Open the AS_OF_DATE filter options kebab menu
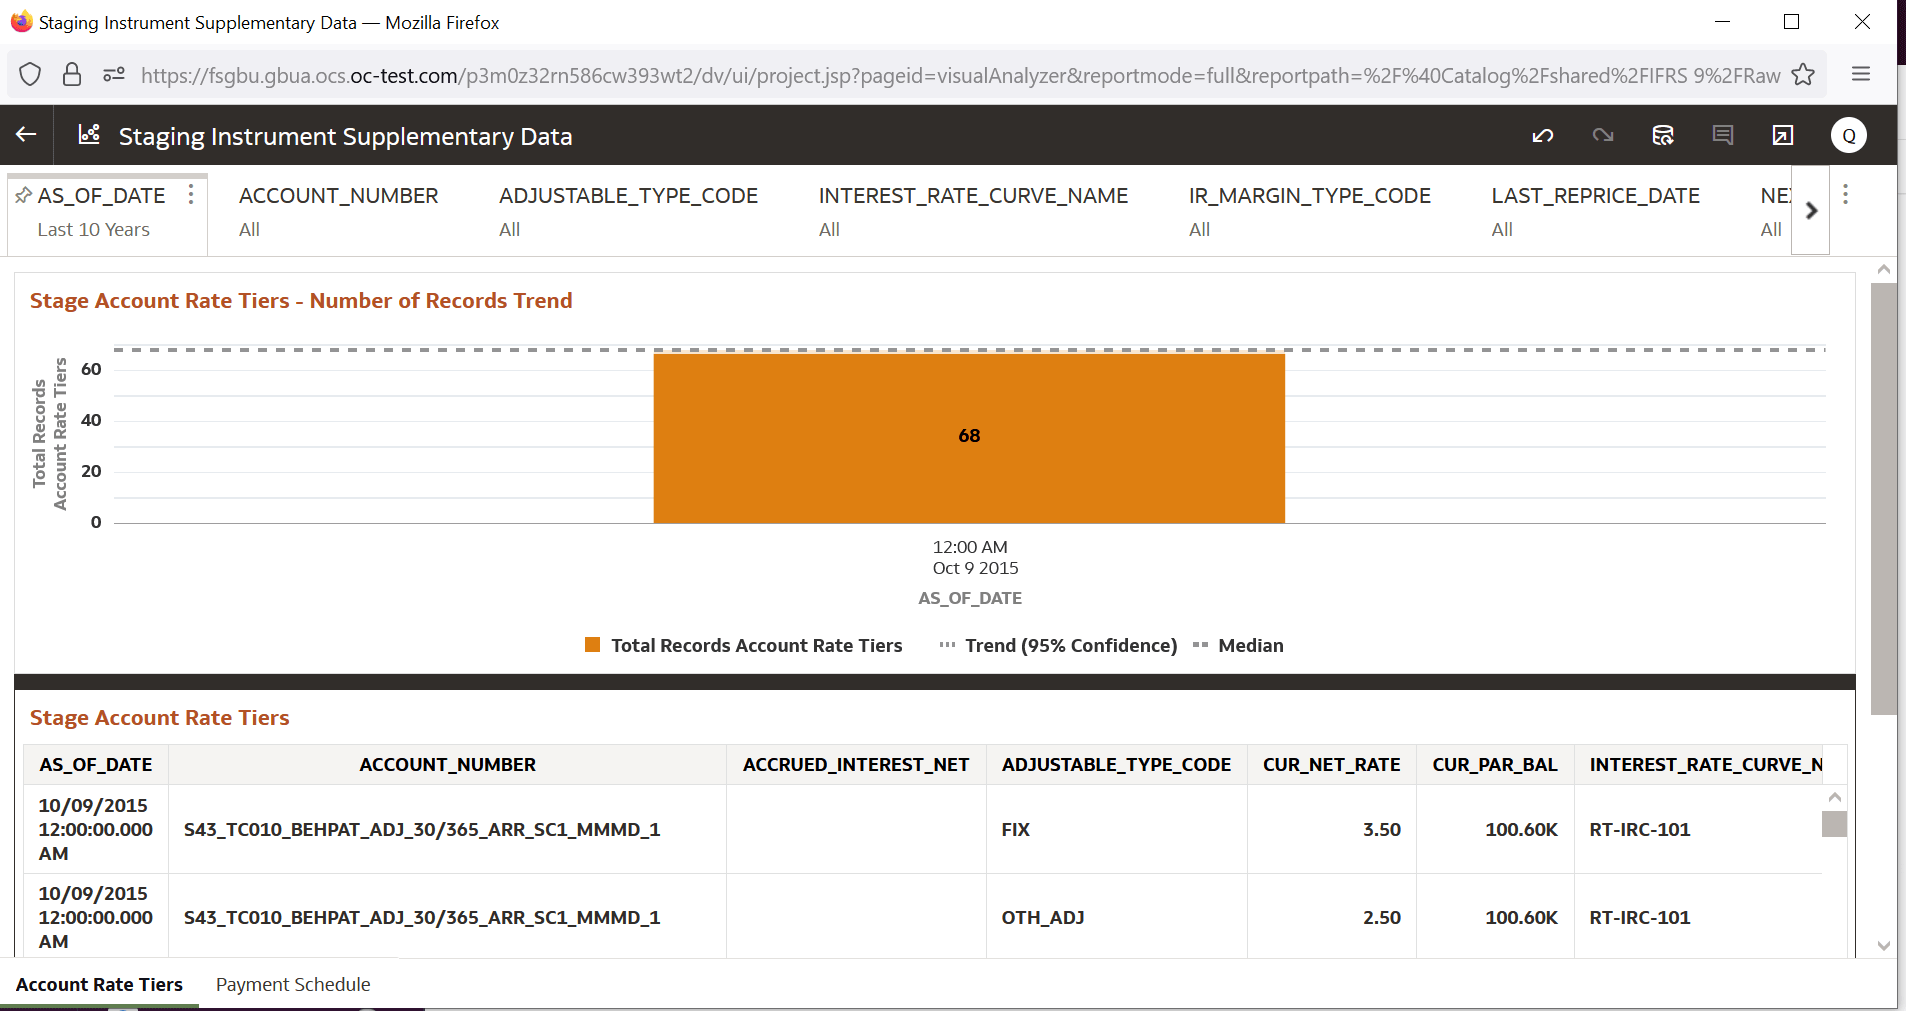Viewport: 1906px width, 1011px height. [x=191, y=195]
